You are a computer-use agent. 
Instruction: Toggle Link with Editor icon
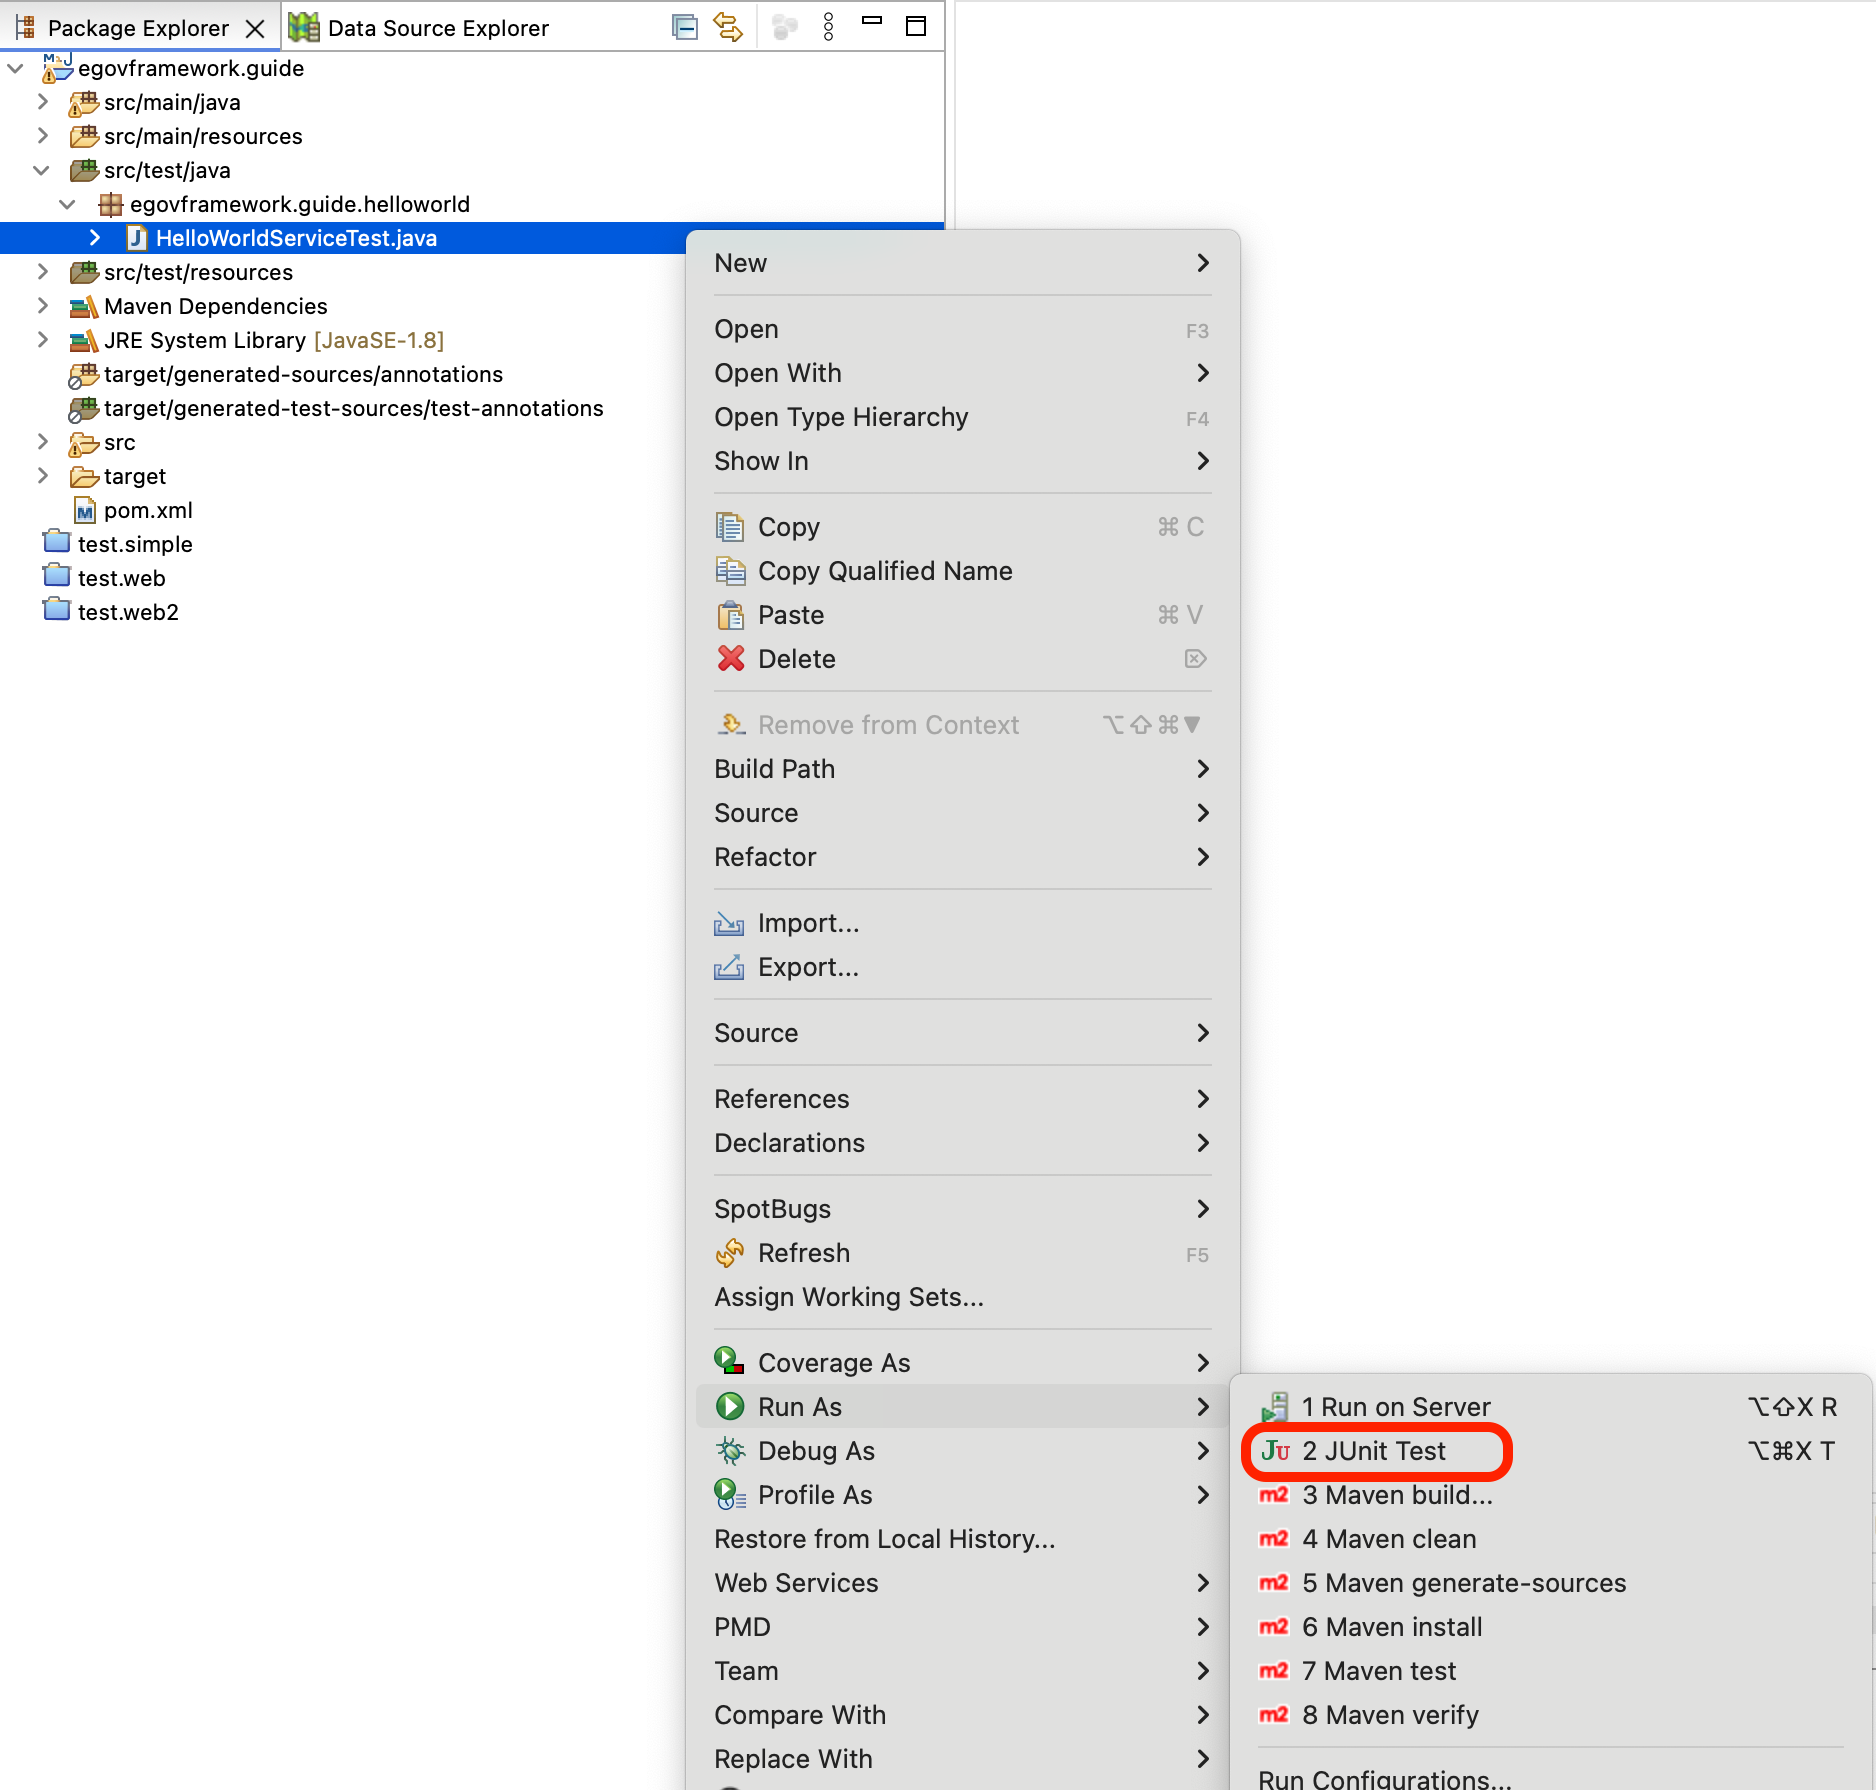[x=728, y=27]
